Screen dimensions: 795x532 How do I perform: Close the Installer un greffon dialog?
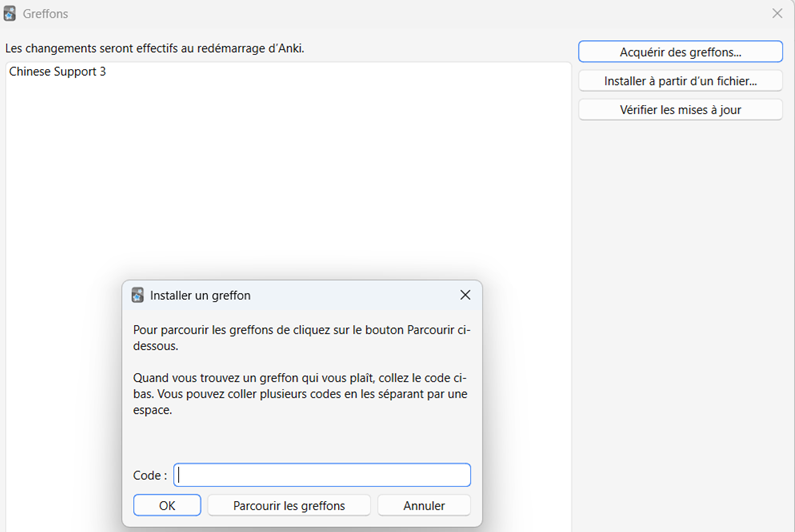click(x=465, y=295)
